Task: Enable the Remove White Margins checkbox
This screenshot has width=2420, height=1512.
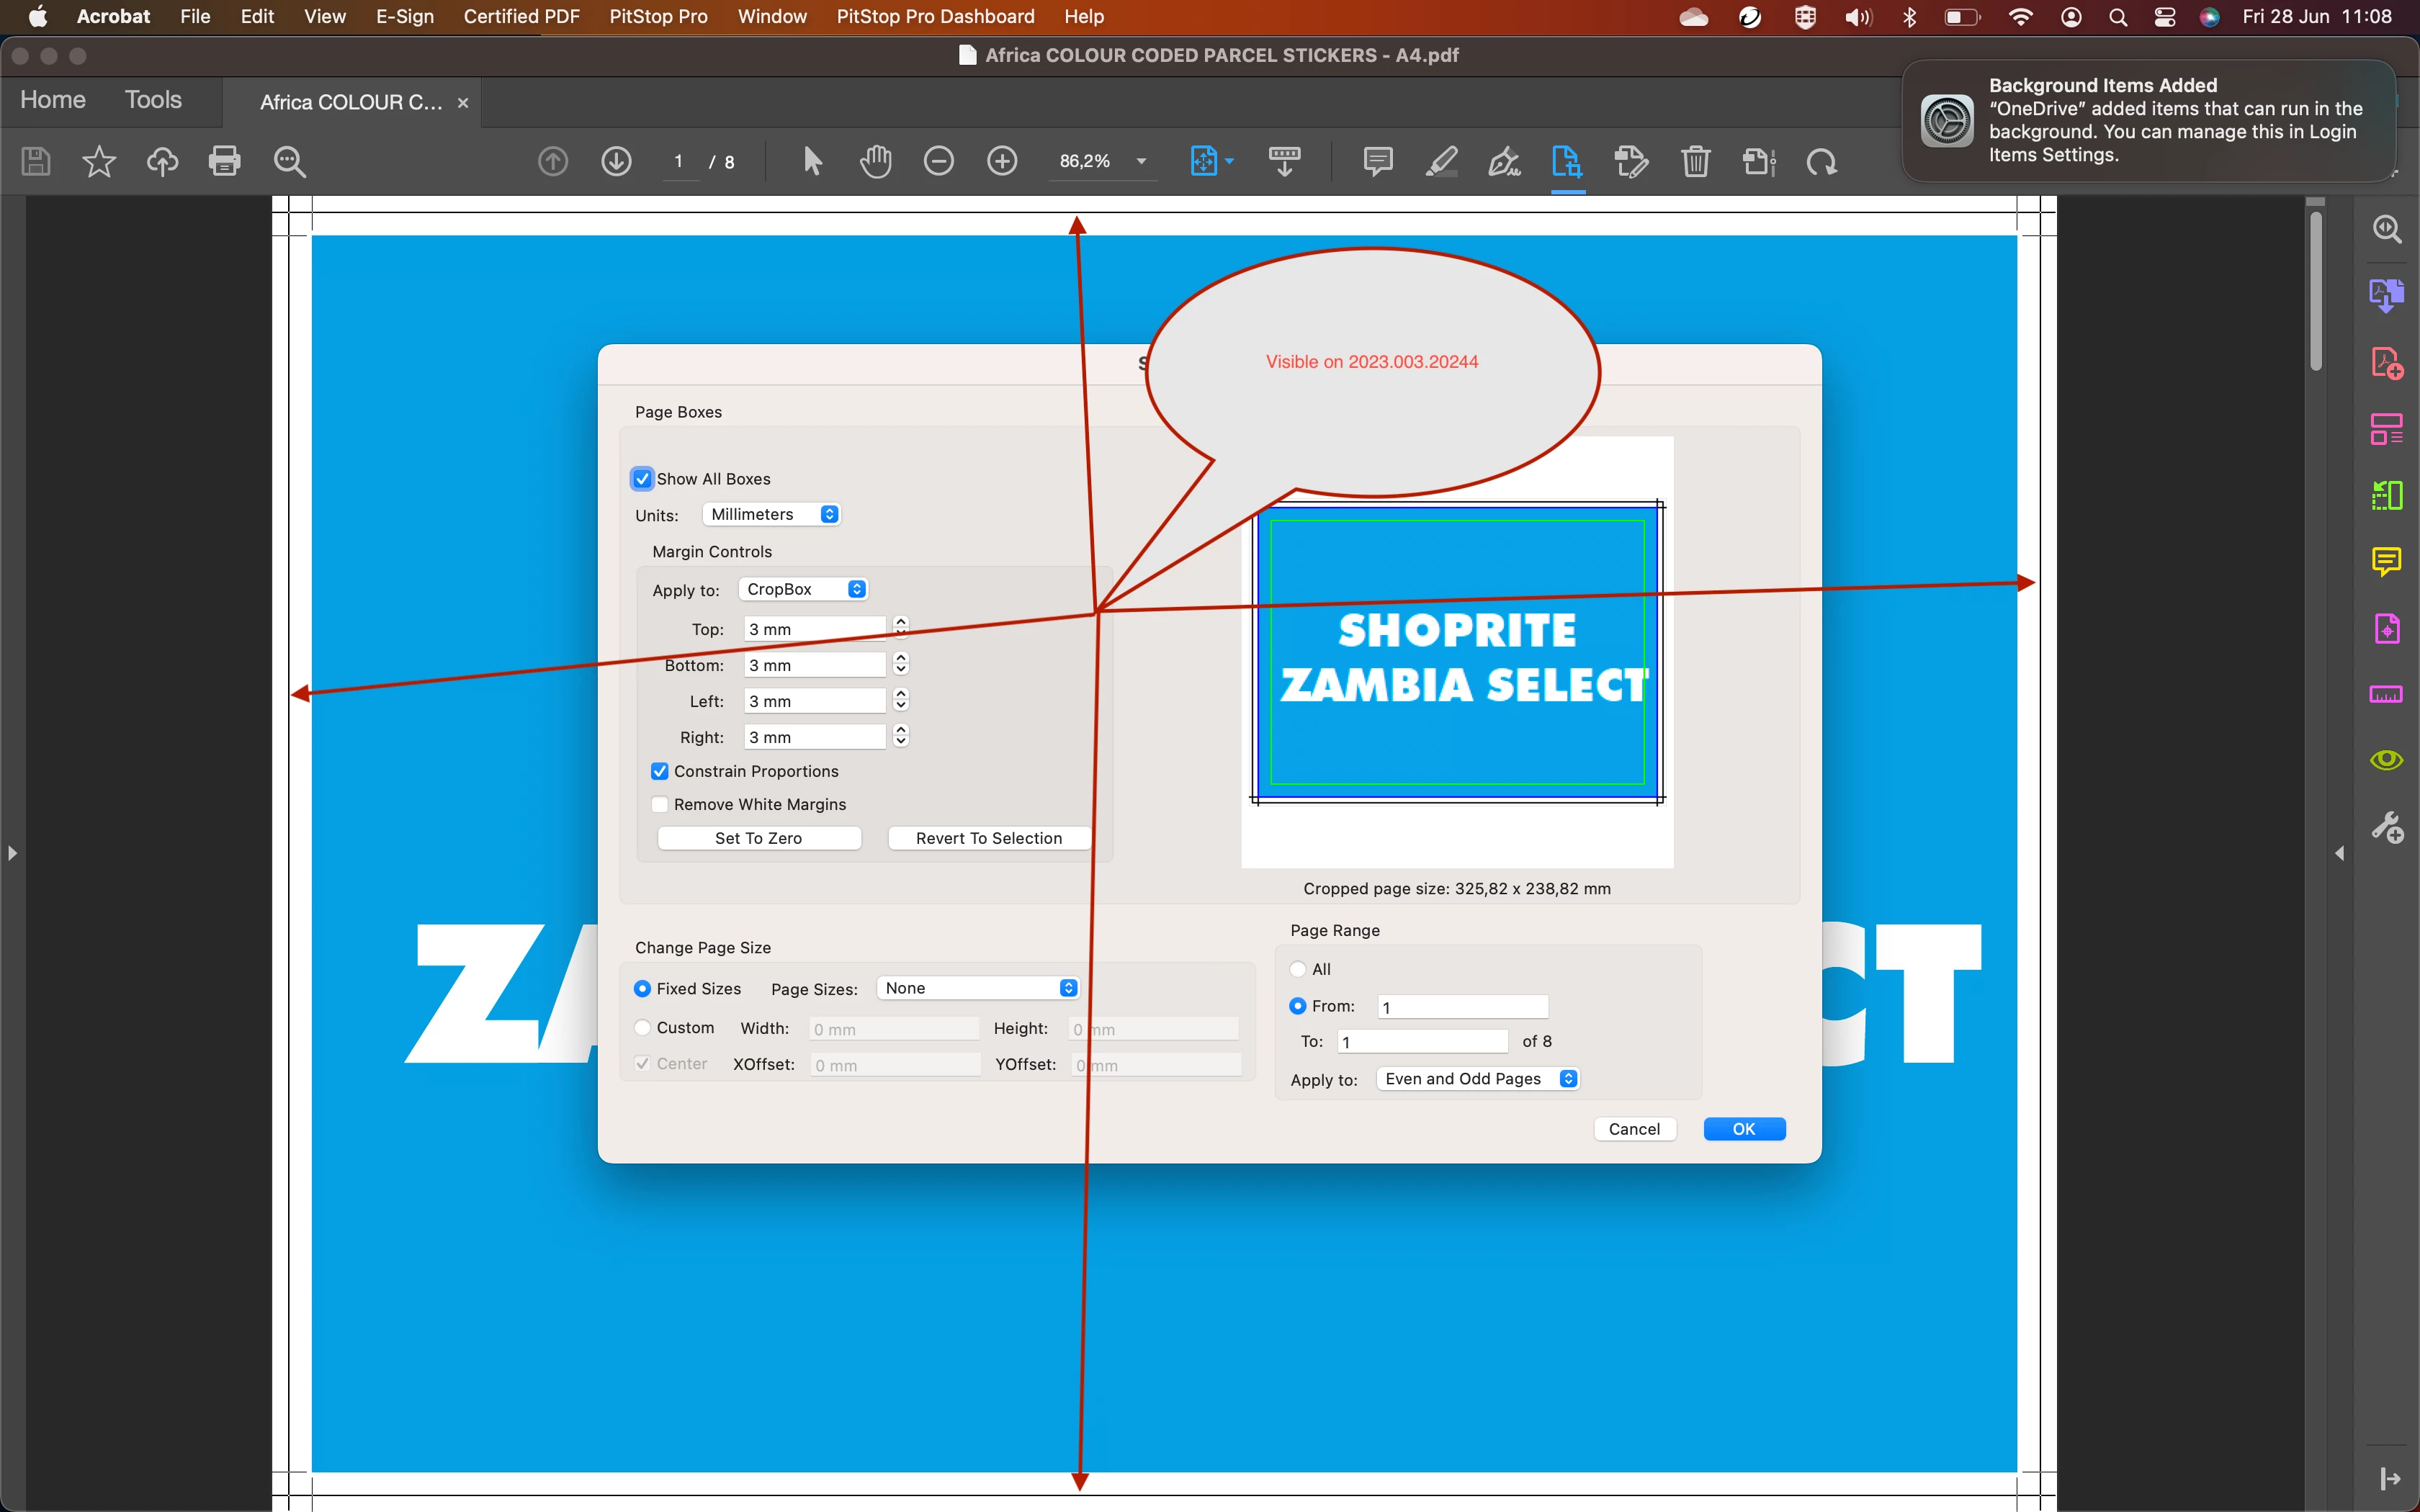Action: click(x=660, y=804)
